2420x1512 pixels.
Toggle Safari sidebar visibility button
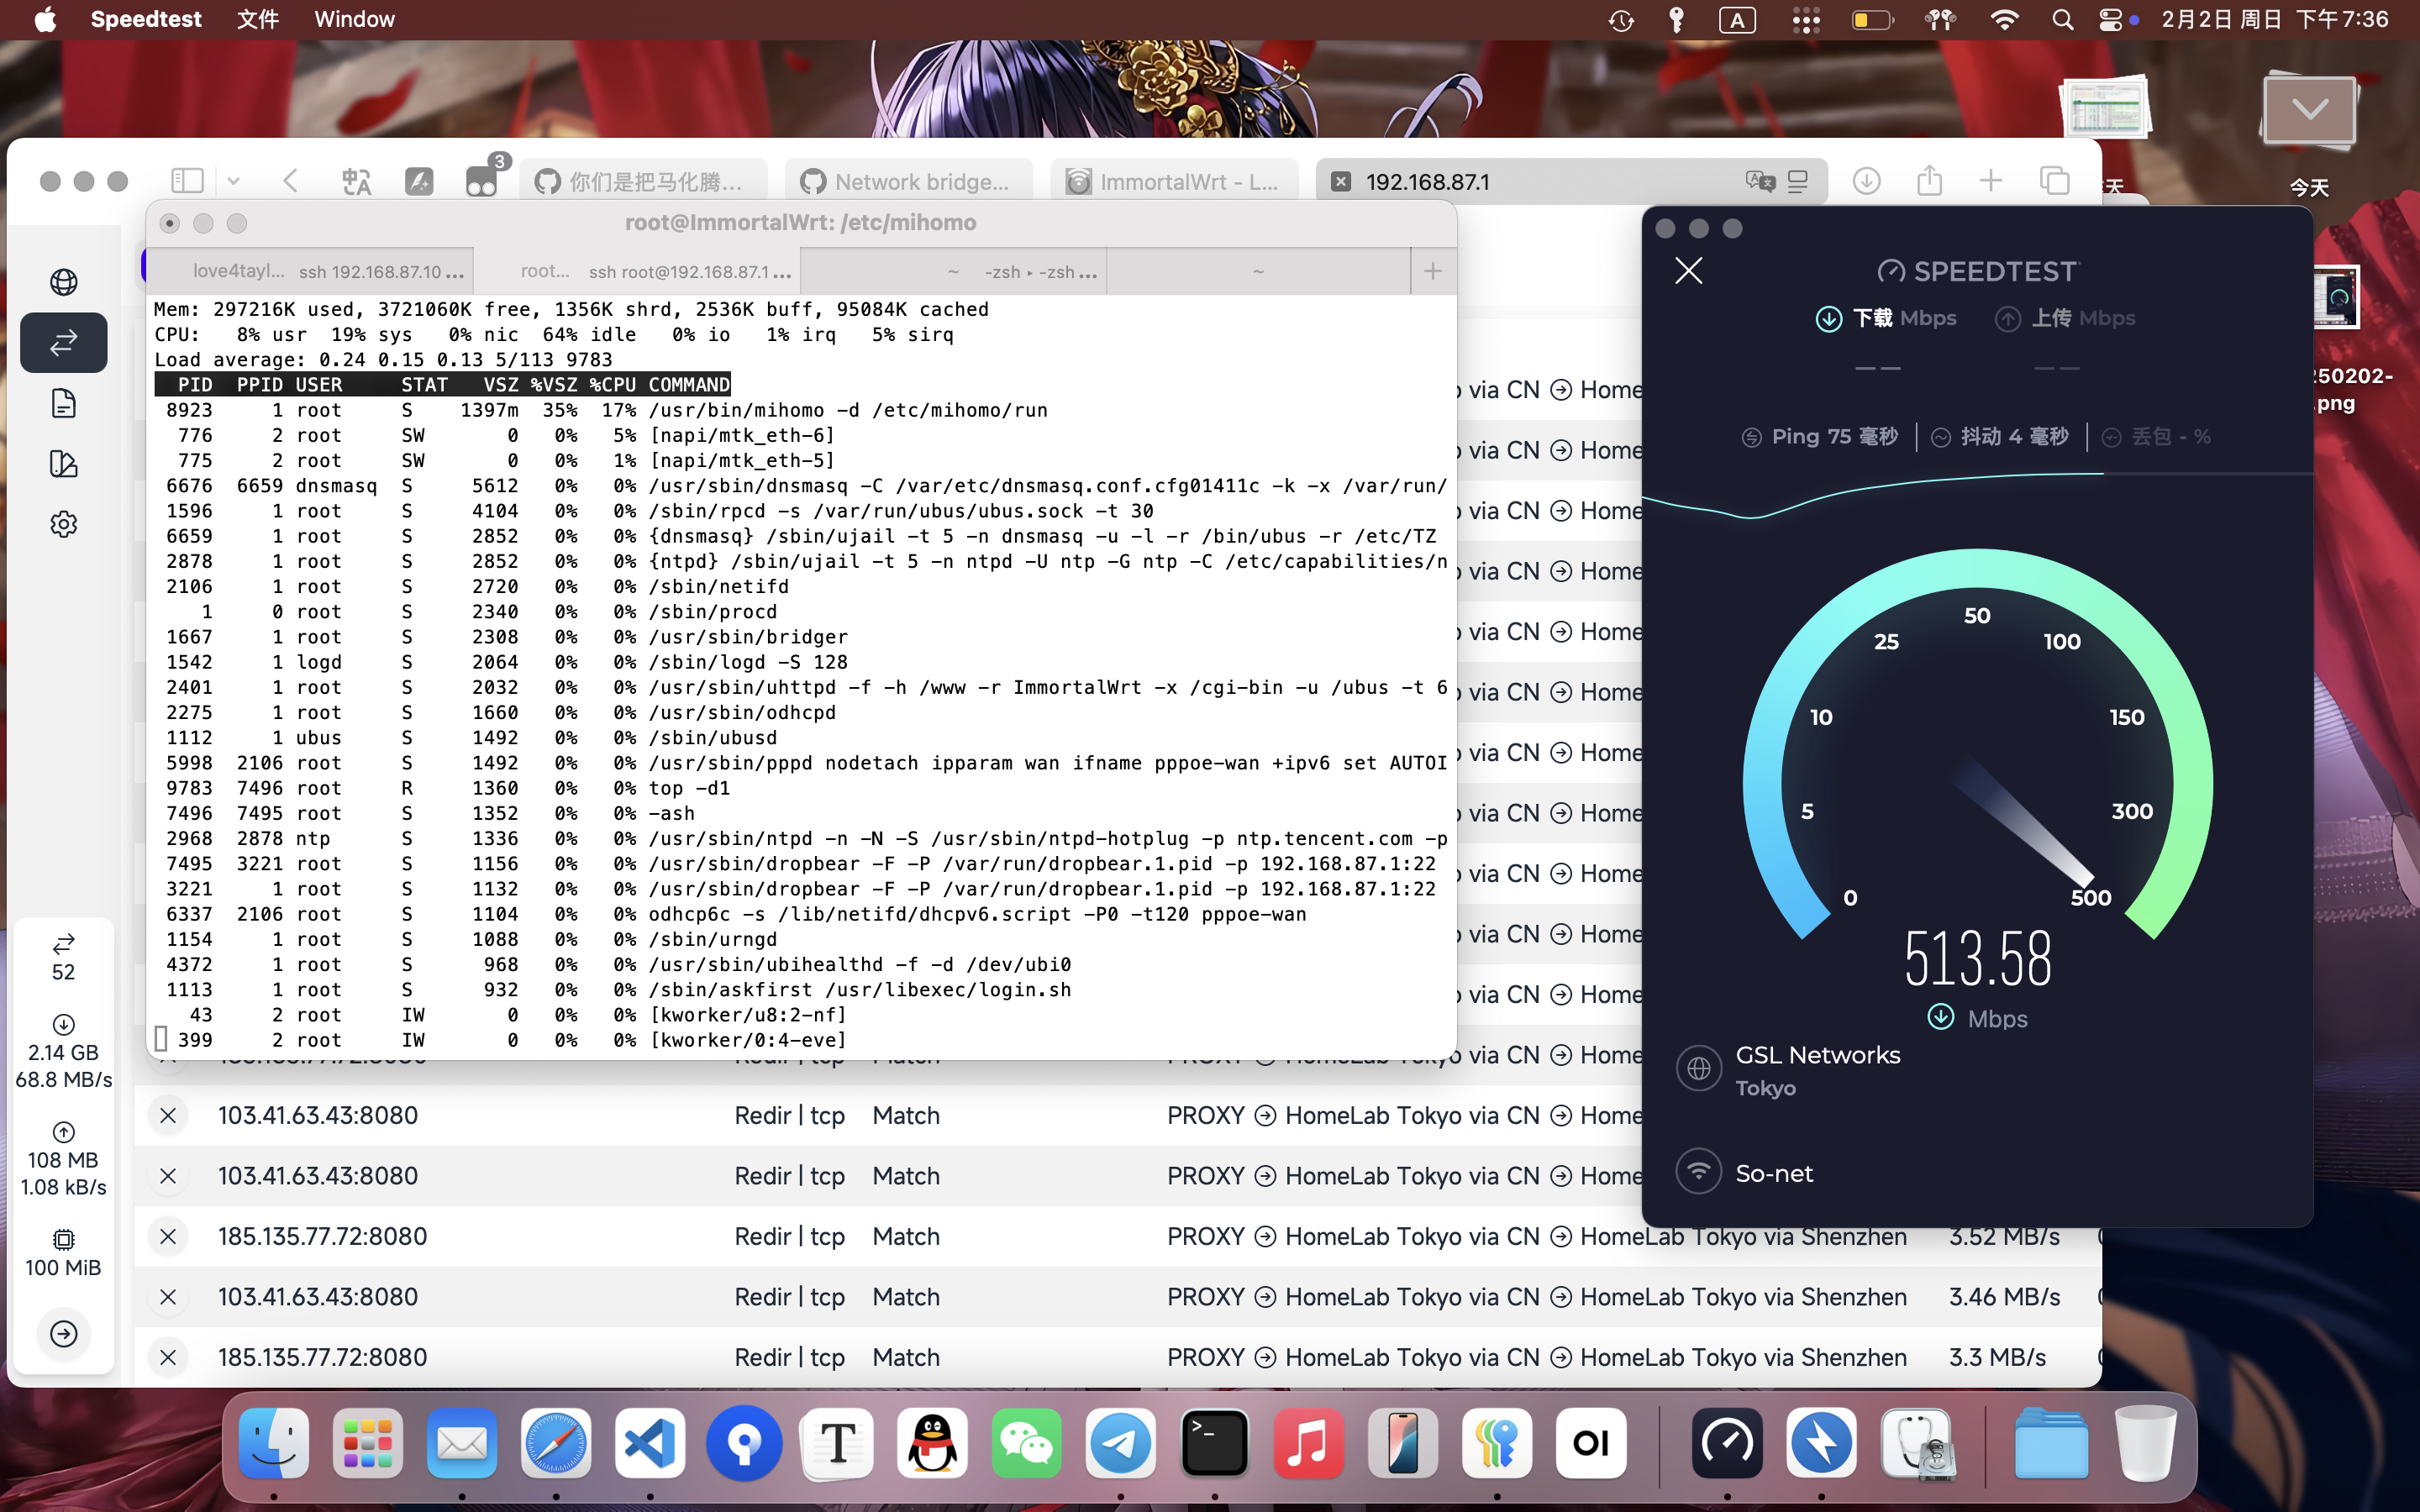[x=187, y=181]
